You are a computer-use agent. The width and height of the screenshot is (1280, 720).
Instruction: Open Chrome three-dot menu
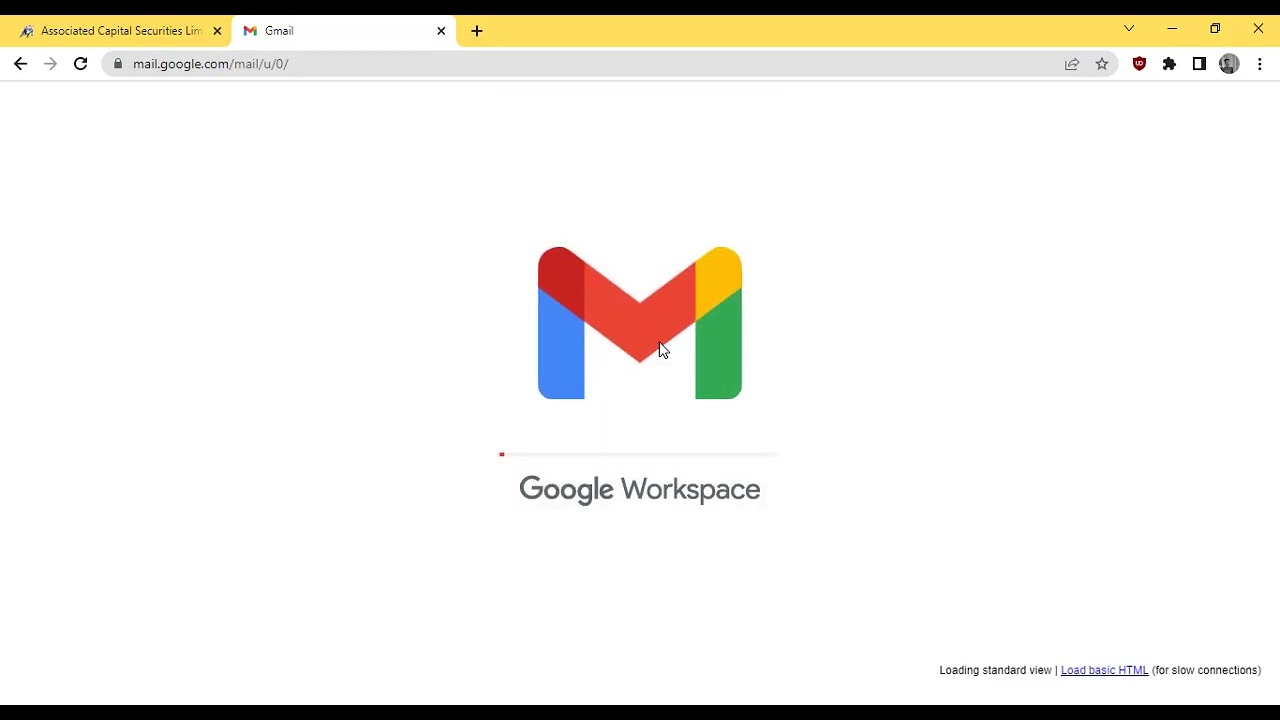tap(1259, 64)
